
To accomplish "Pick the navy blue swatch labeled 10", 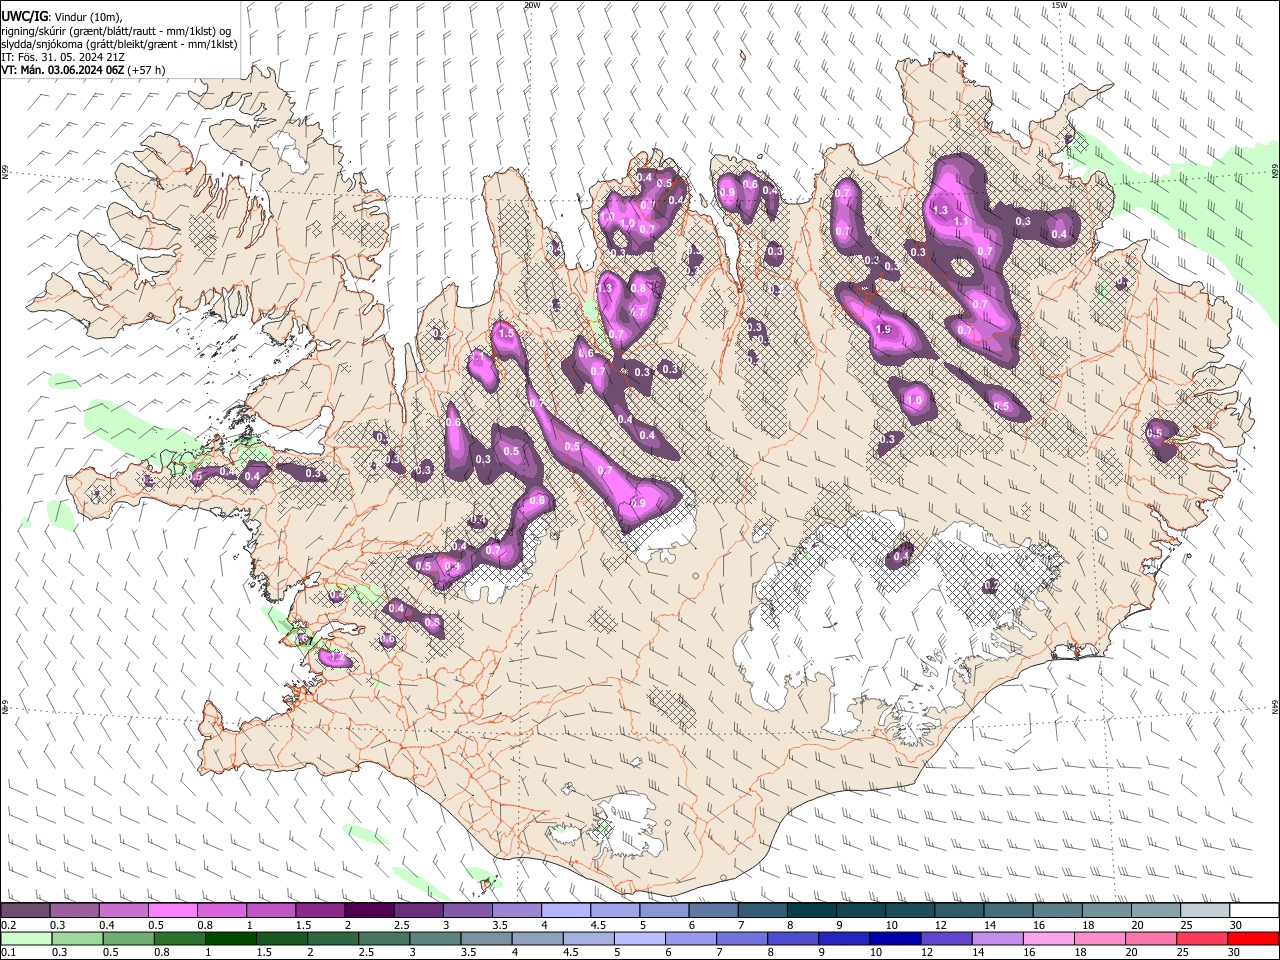I will [894, 939].
